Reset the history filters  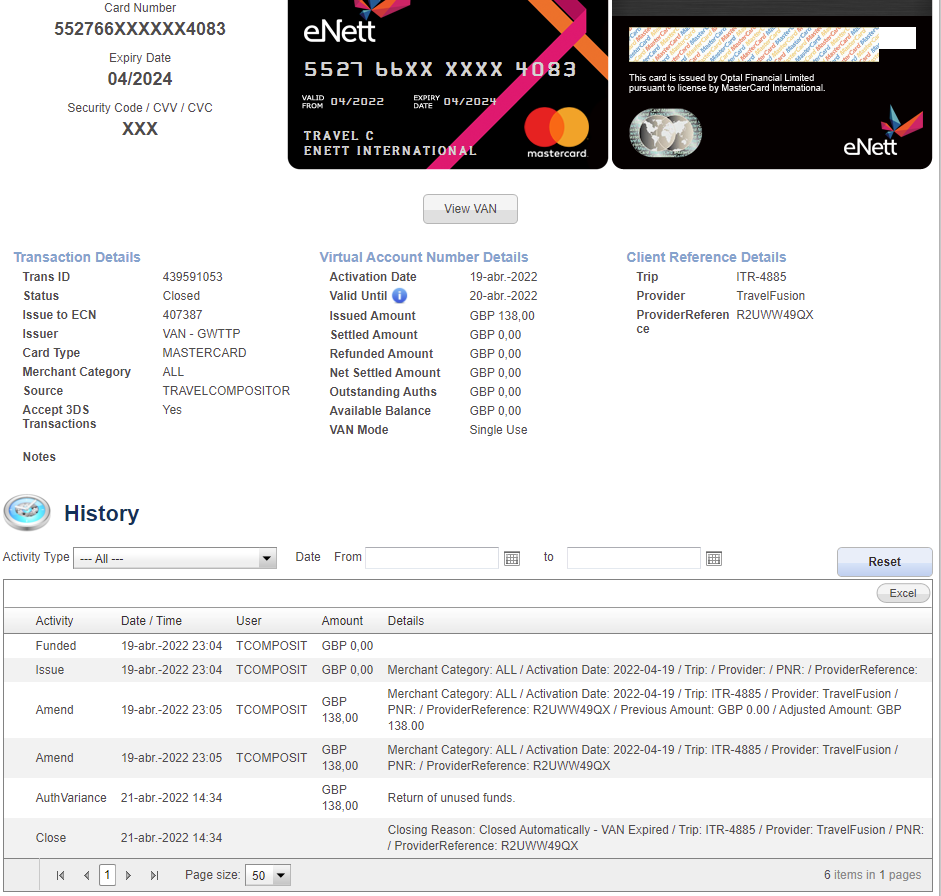pos(884,562)
